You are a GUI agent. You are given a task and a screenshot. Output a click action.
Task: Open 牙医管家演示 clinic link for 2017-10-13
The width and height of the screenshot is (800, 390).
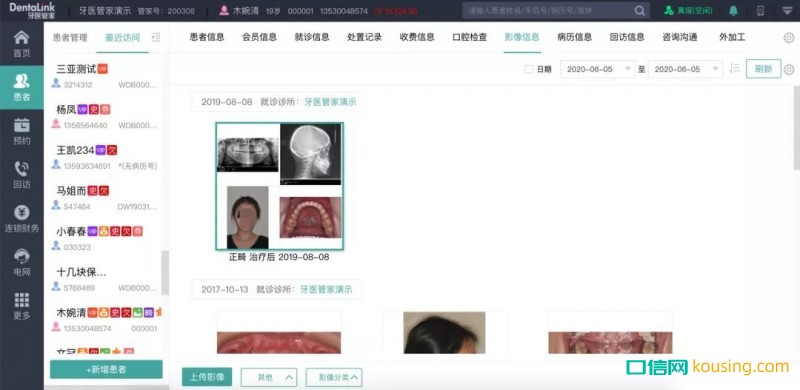pyautogui.click(x=326, y=289)
